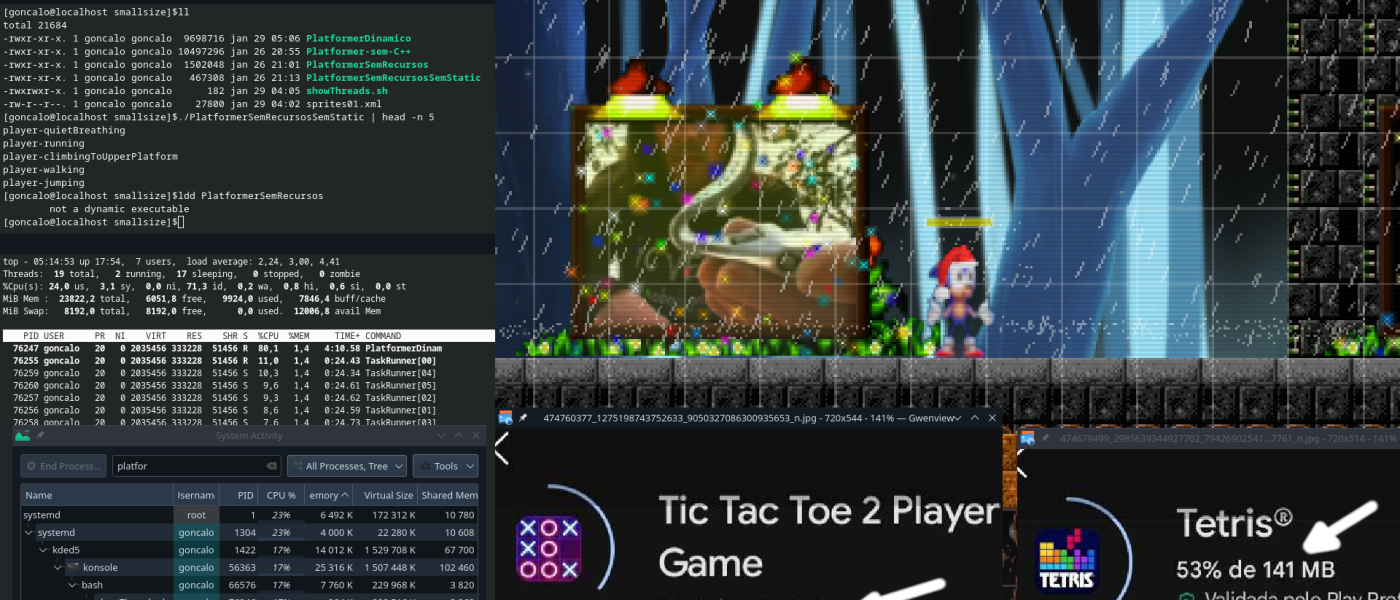This screenshot has width=1400, height=600.
Task: Select the kded5 process row
Action: [x=250, y=550]
